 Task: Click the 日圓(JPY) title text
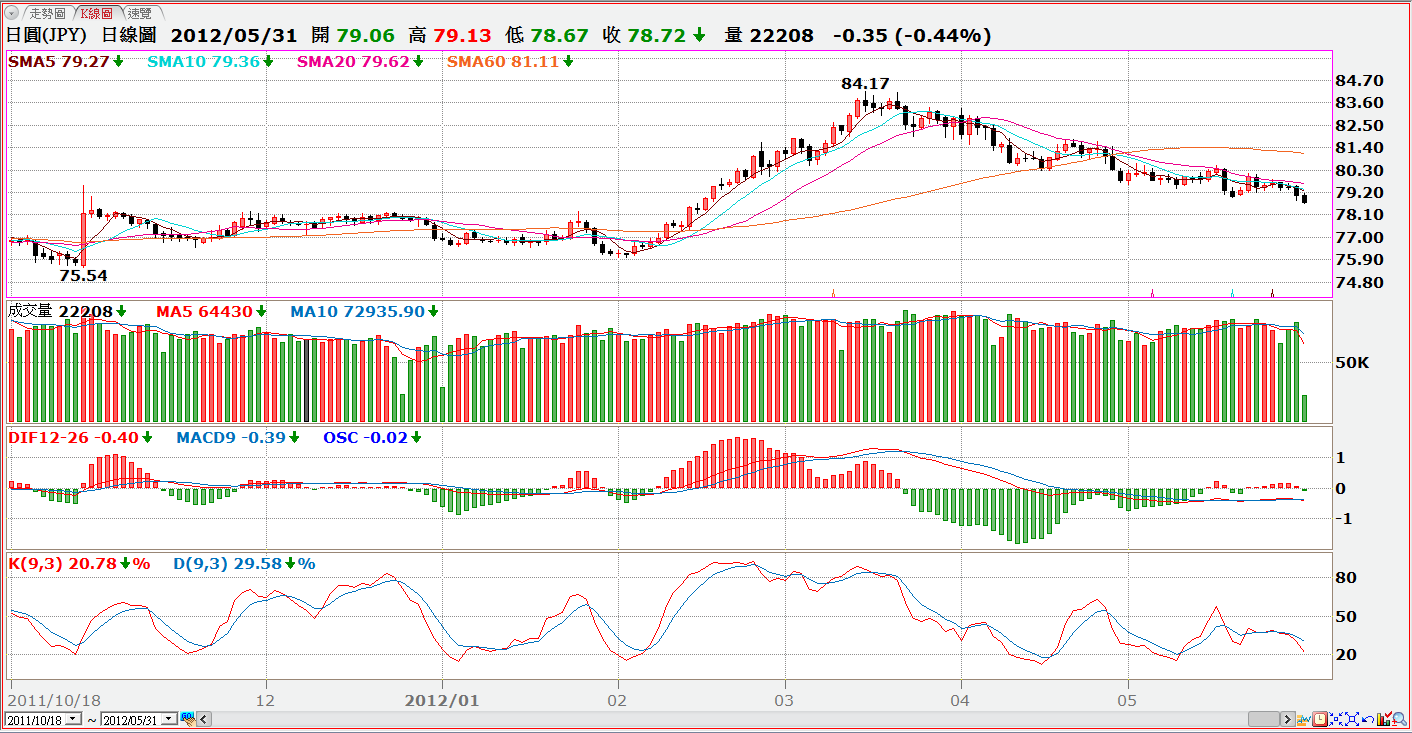(47, 35)
